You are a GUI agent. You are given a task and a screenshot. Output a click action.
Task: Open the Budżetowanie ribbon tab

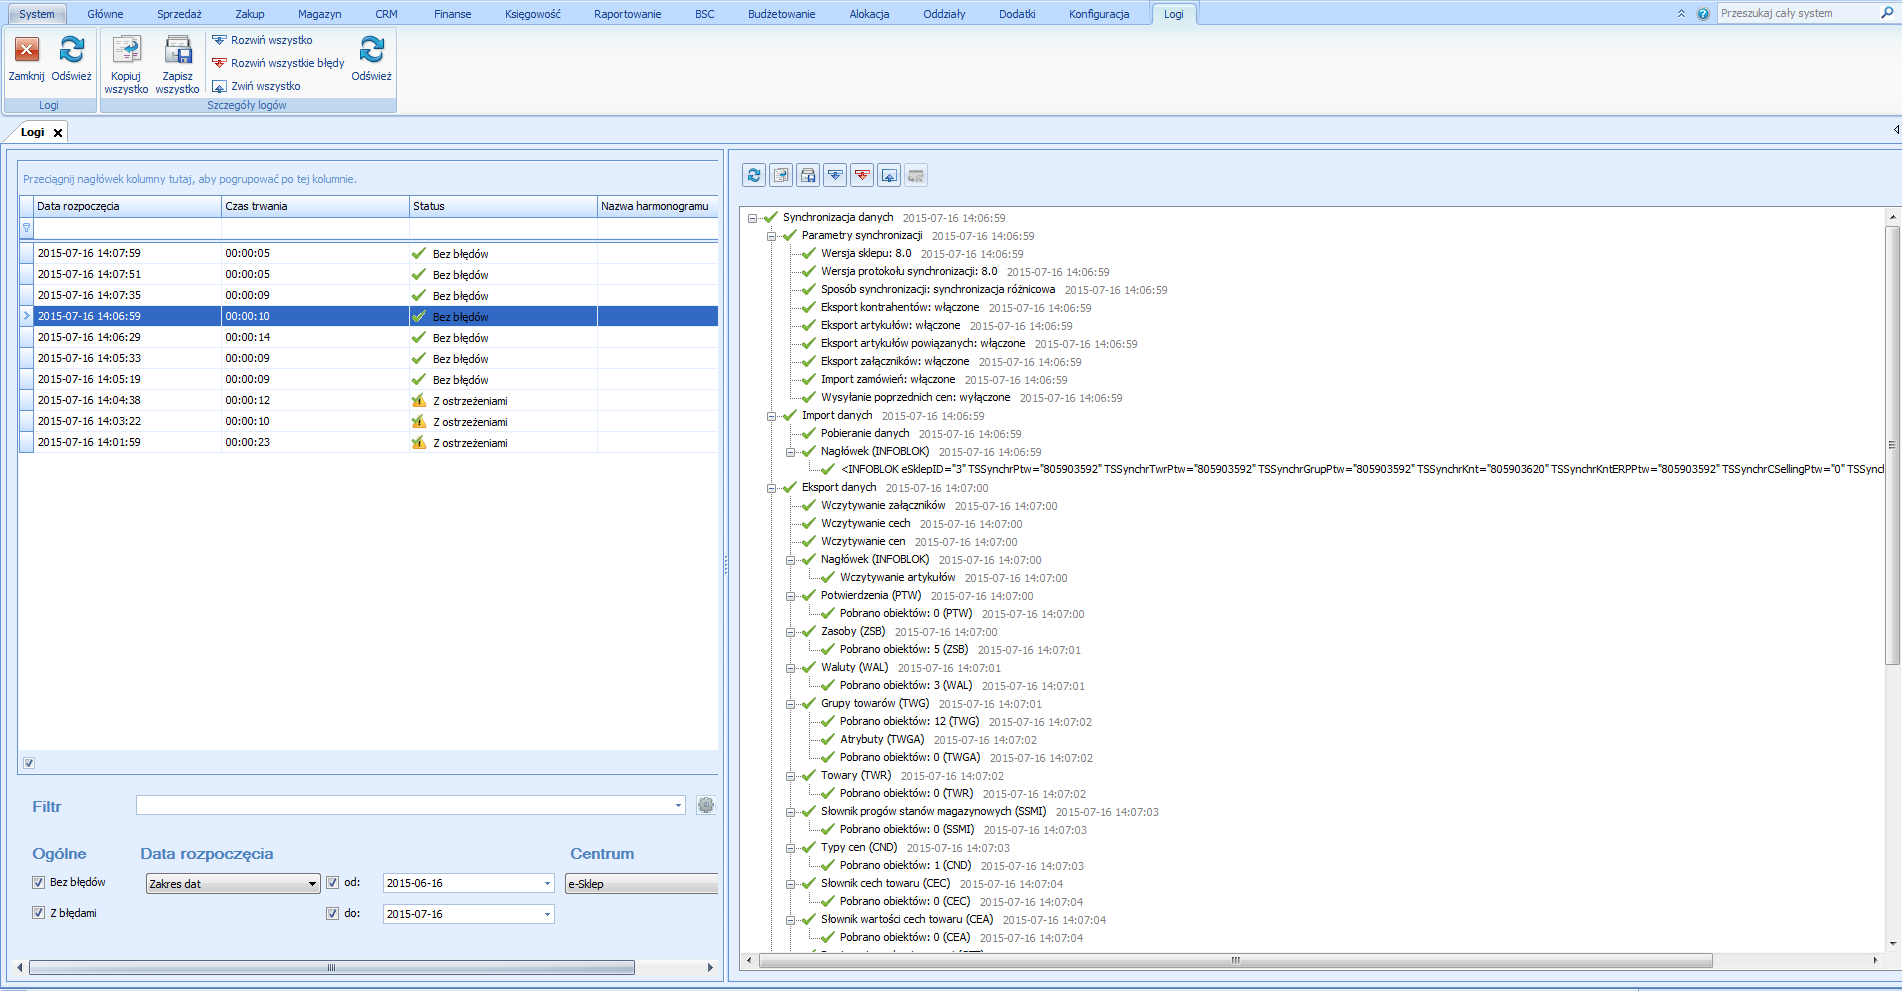click(782, 14)
